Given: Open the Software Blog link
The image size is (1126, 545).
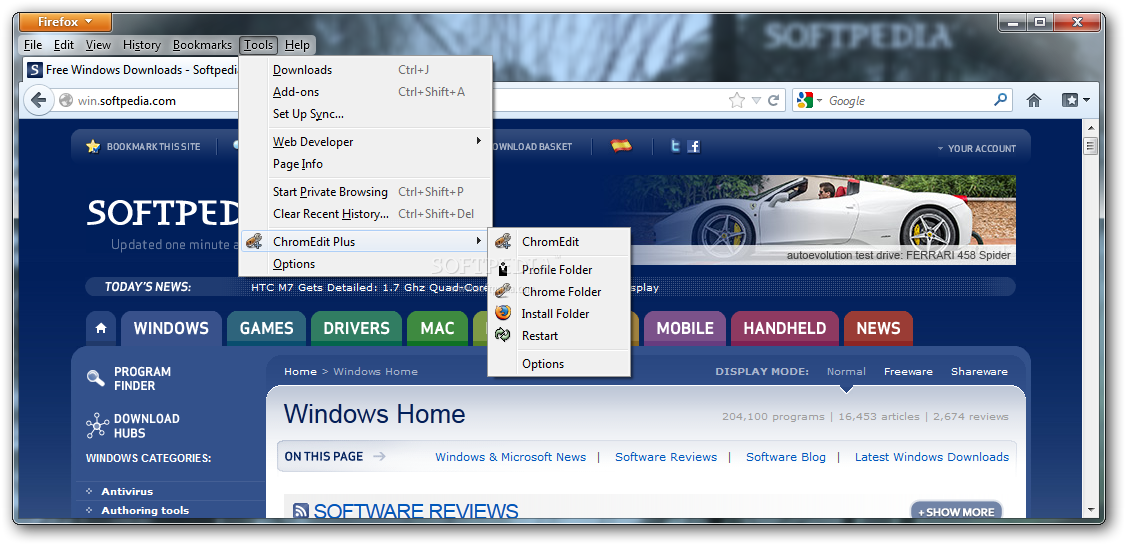Looking at the screenshot, I should [786, 457].
